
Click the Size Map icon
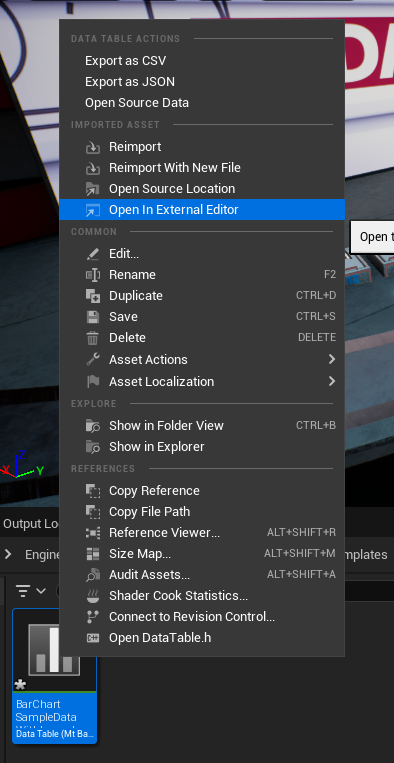tap(92, 554)
